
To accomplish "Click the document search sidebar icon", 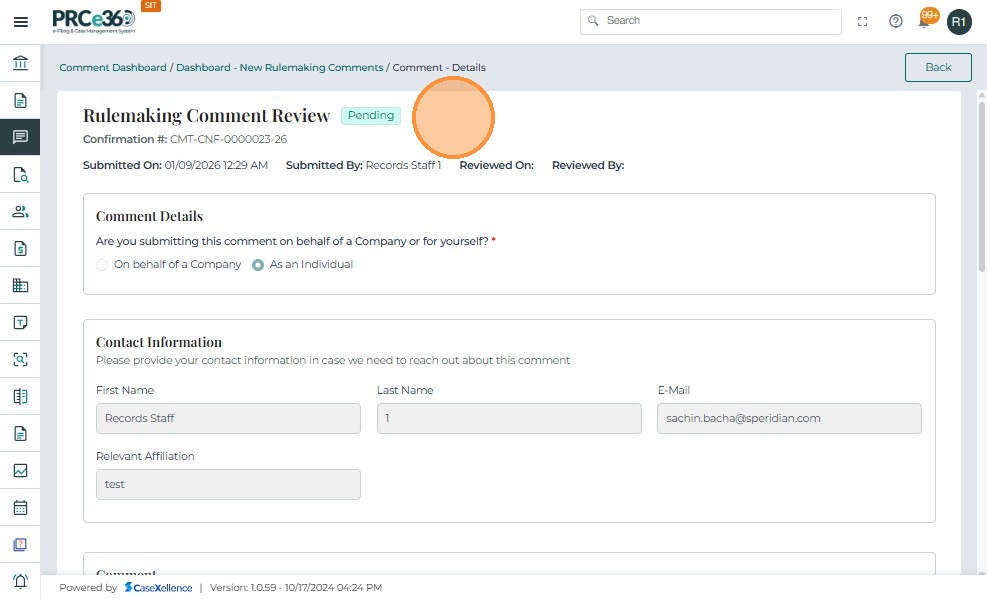I will pyautogui.click(x=20, y=175).
